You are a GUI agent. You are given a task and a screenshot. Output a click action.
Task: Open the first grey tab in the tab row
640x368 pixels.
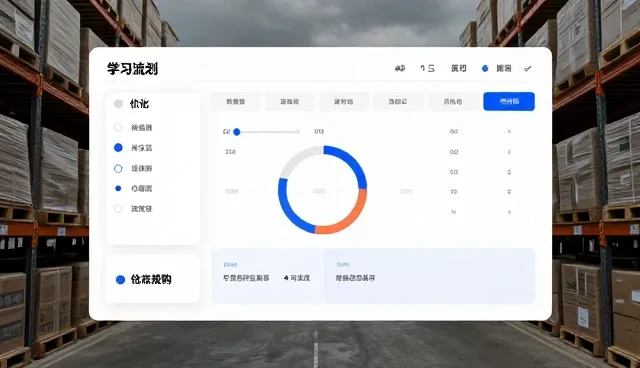(235, 102)
